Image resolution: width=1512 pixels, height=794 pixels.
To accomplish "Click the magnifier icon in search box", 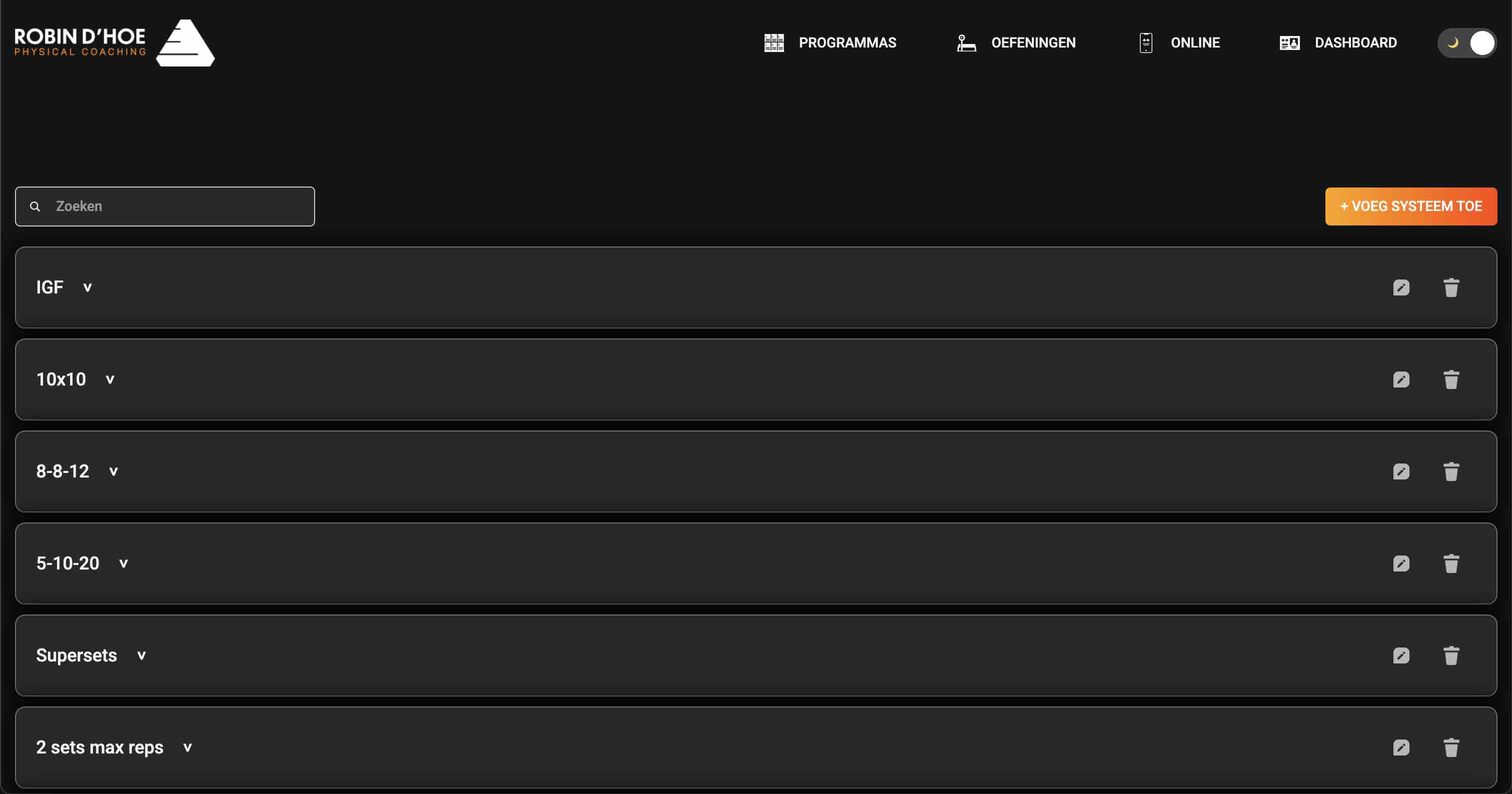I will pyautogui.click(x=35, y=207).
